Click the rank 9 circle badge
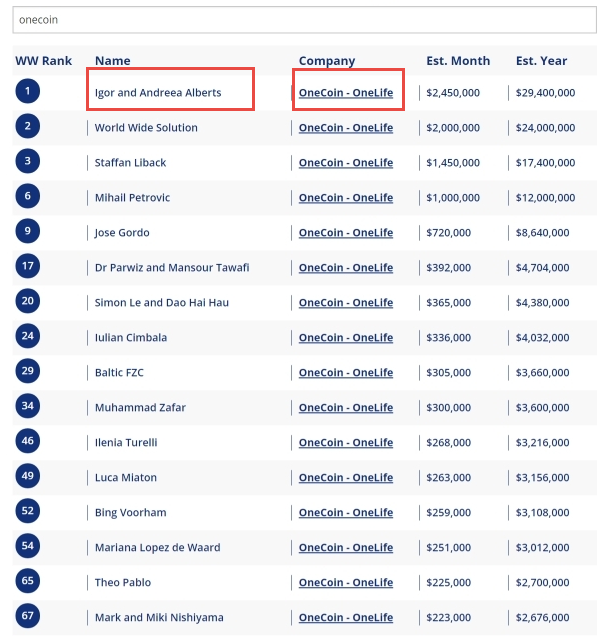616x636 pixels. (28, 231)
